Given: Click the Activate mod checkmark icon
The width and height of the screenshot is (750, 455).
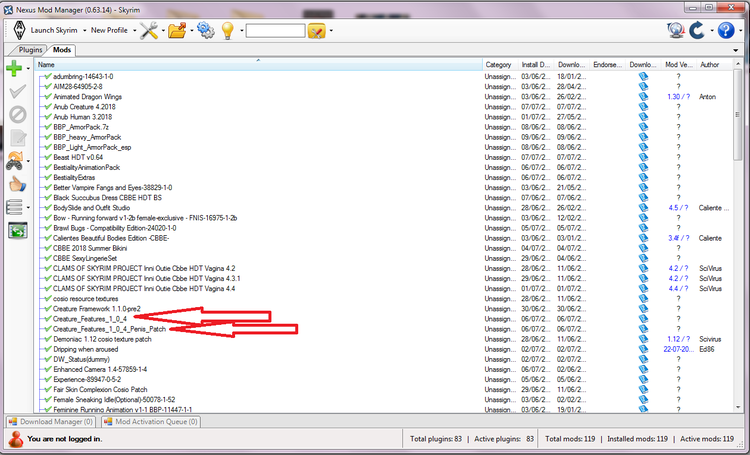Looking at the screenshot, I should 18,91.
